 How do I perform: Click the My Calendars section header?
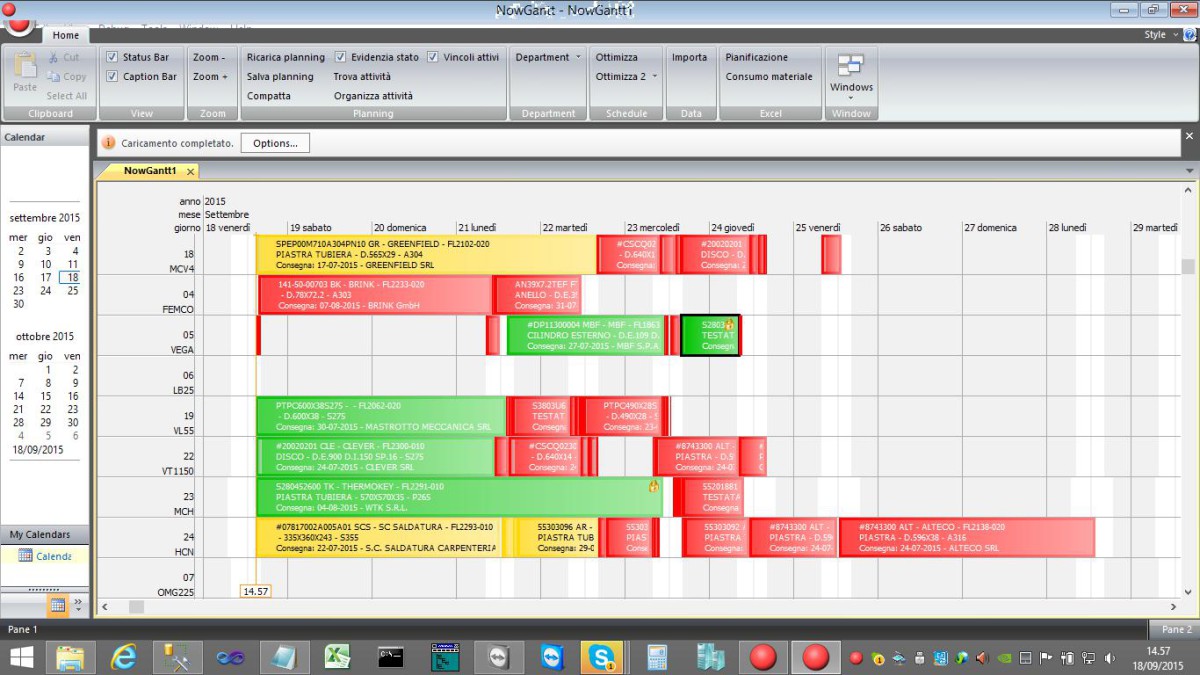click(44, 535)
